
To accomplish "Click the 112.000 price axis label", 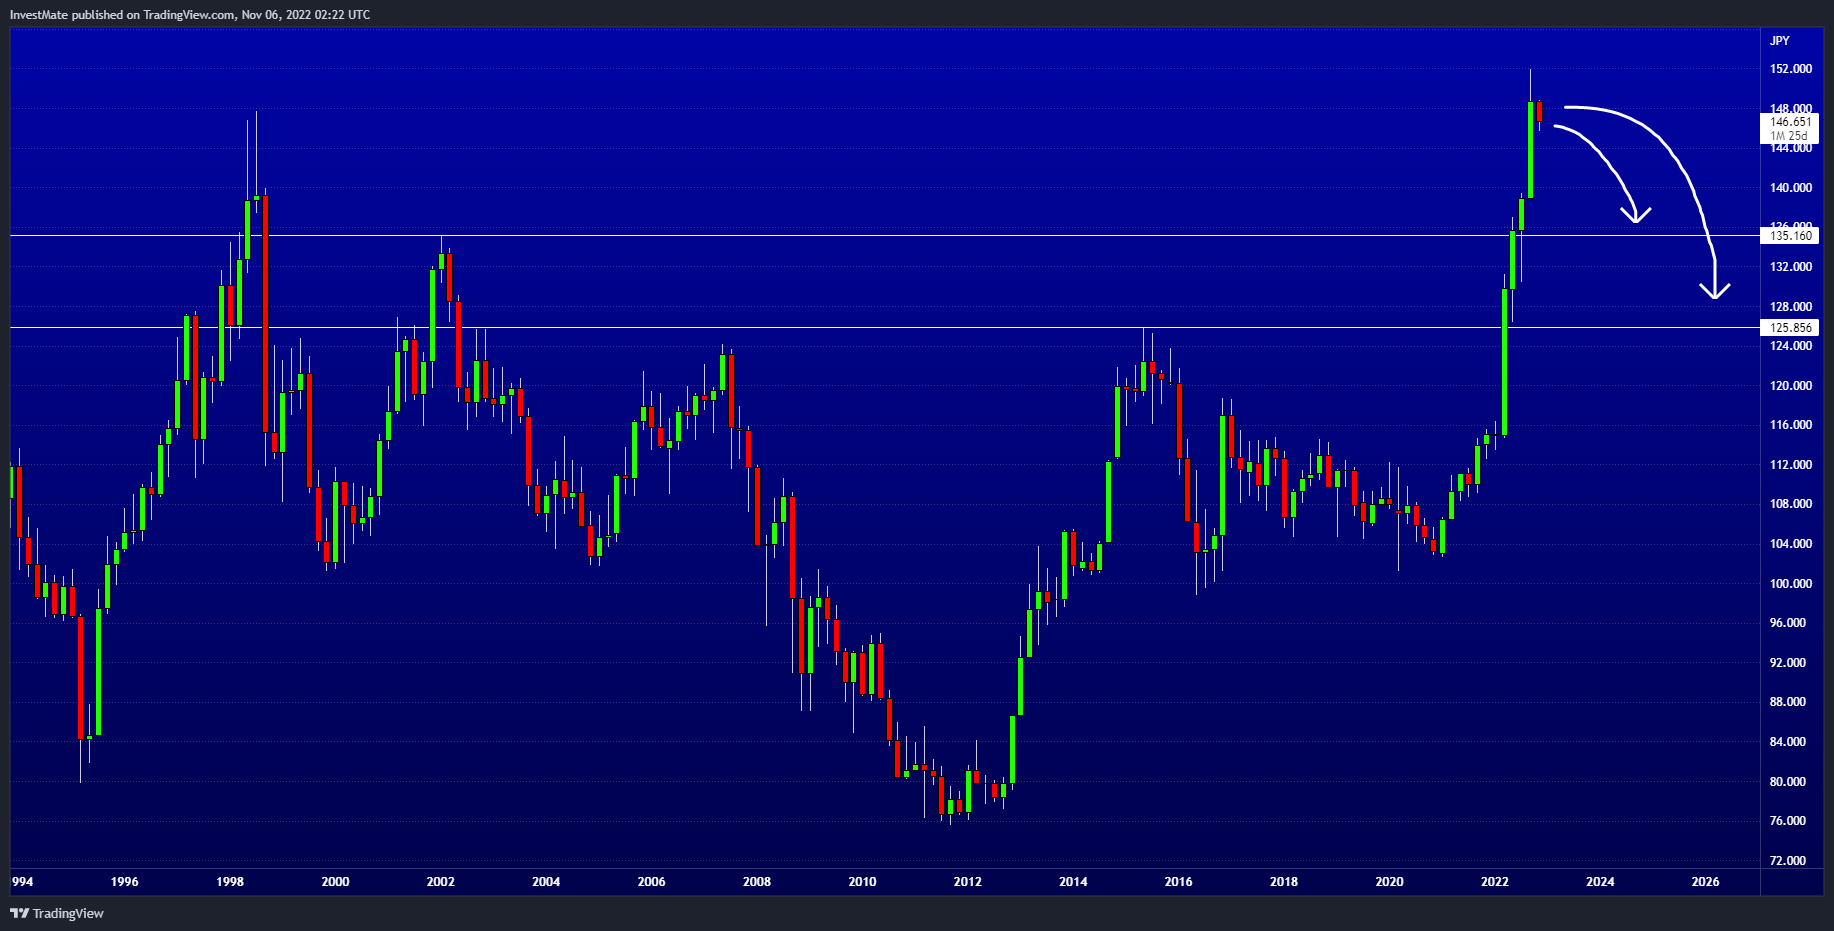I will 1790,465.
